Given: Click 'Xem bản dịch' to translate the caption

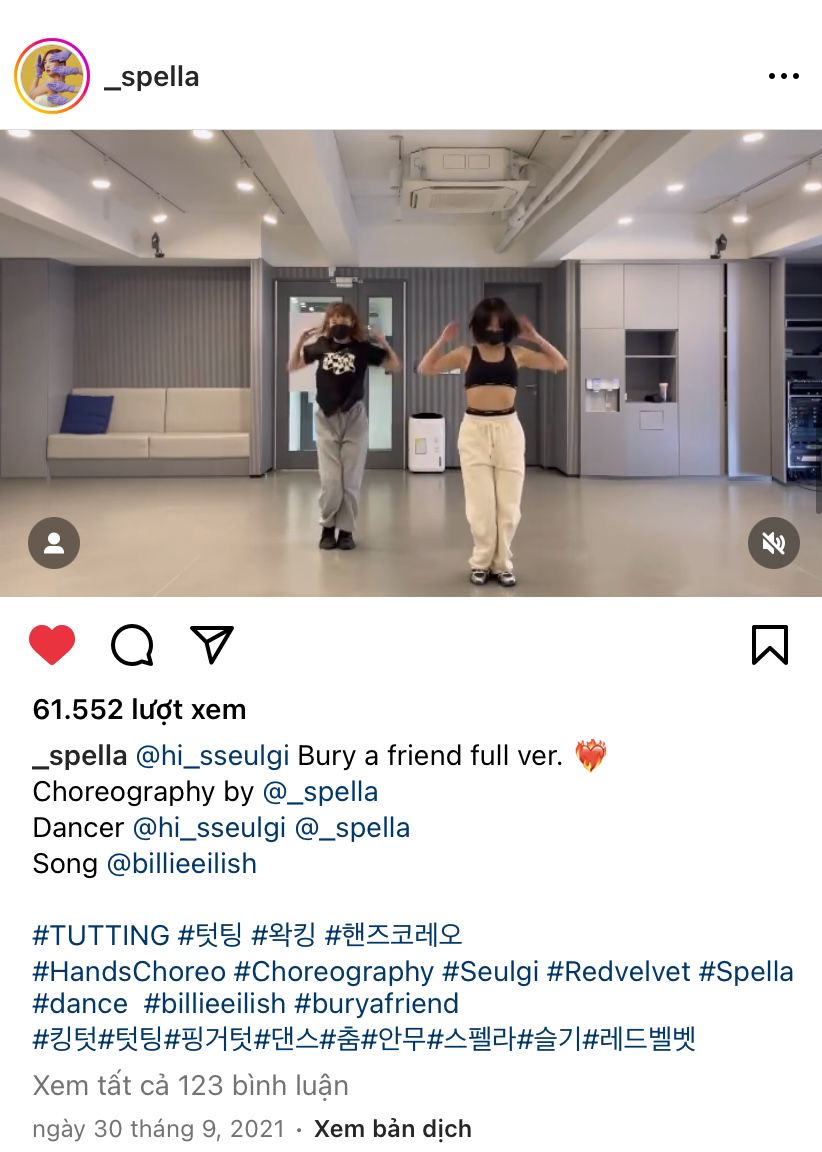Looking at the screenshot, I should (x=393, y=1128).
